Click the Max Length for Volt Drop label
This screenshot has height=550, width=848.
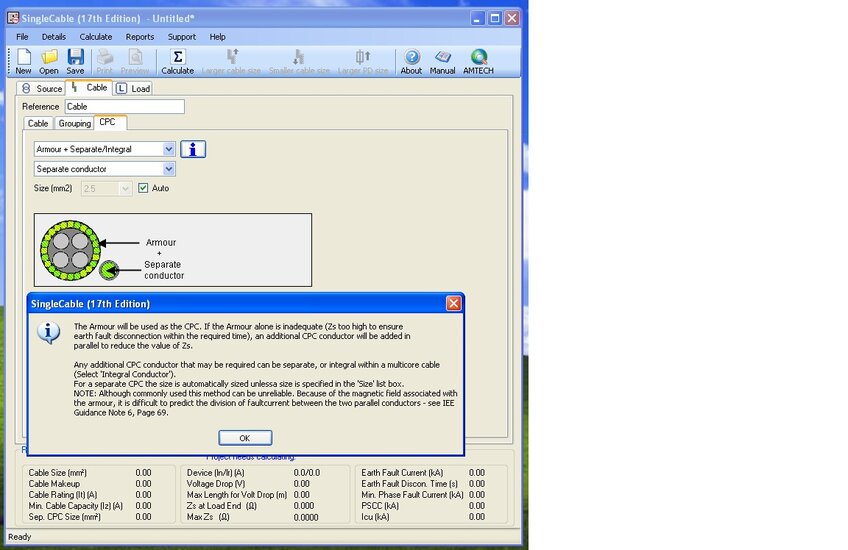[x=237, y=495]
